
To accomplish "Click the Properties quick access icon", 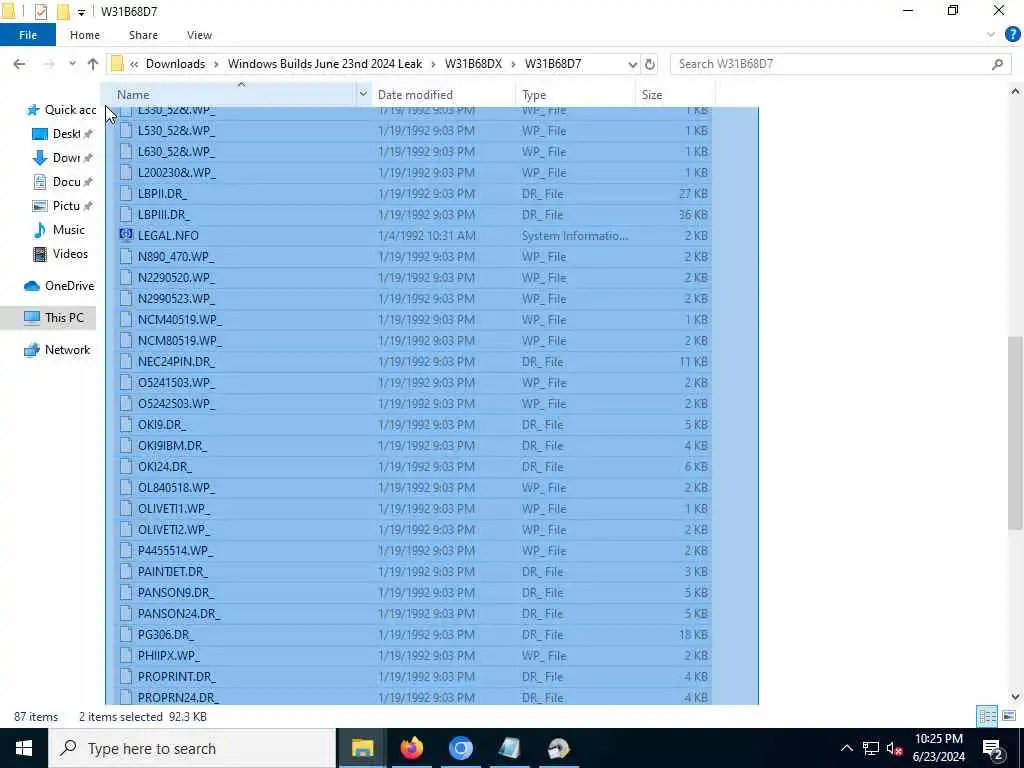I will (40, 11).
